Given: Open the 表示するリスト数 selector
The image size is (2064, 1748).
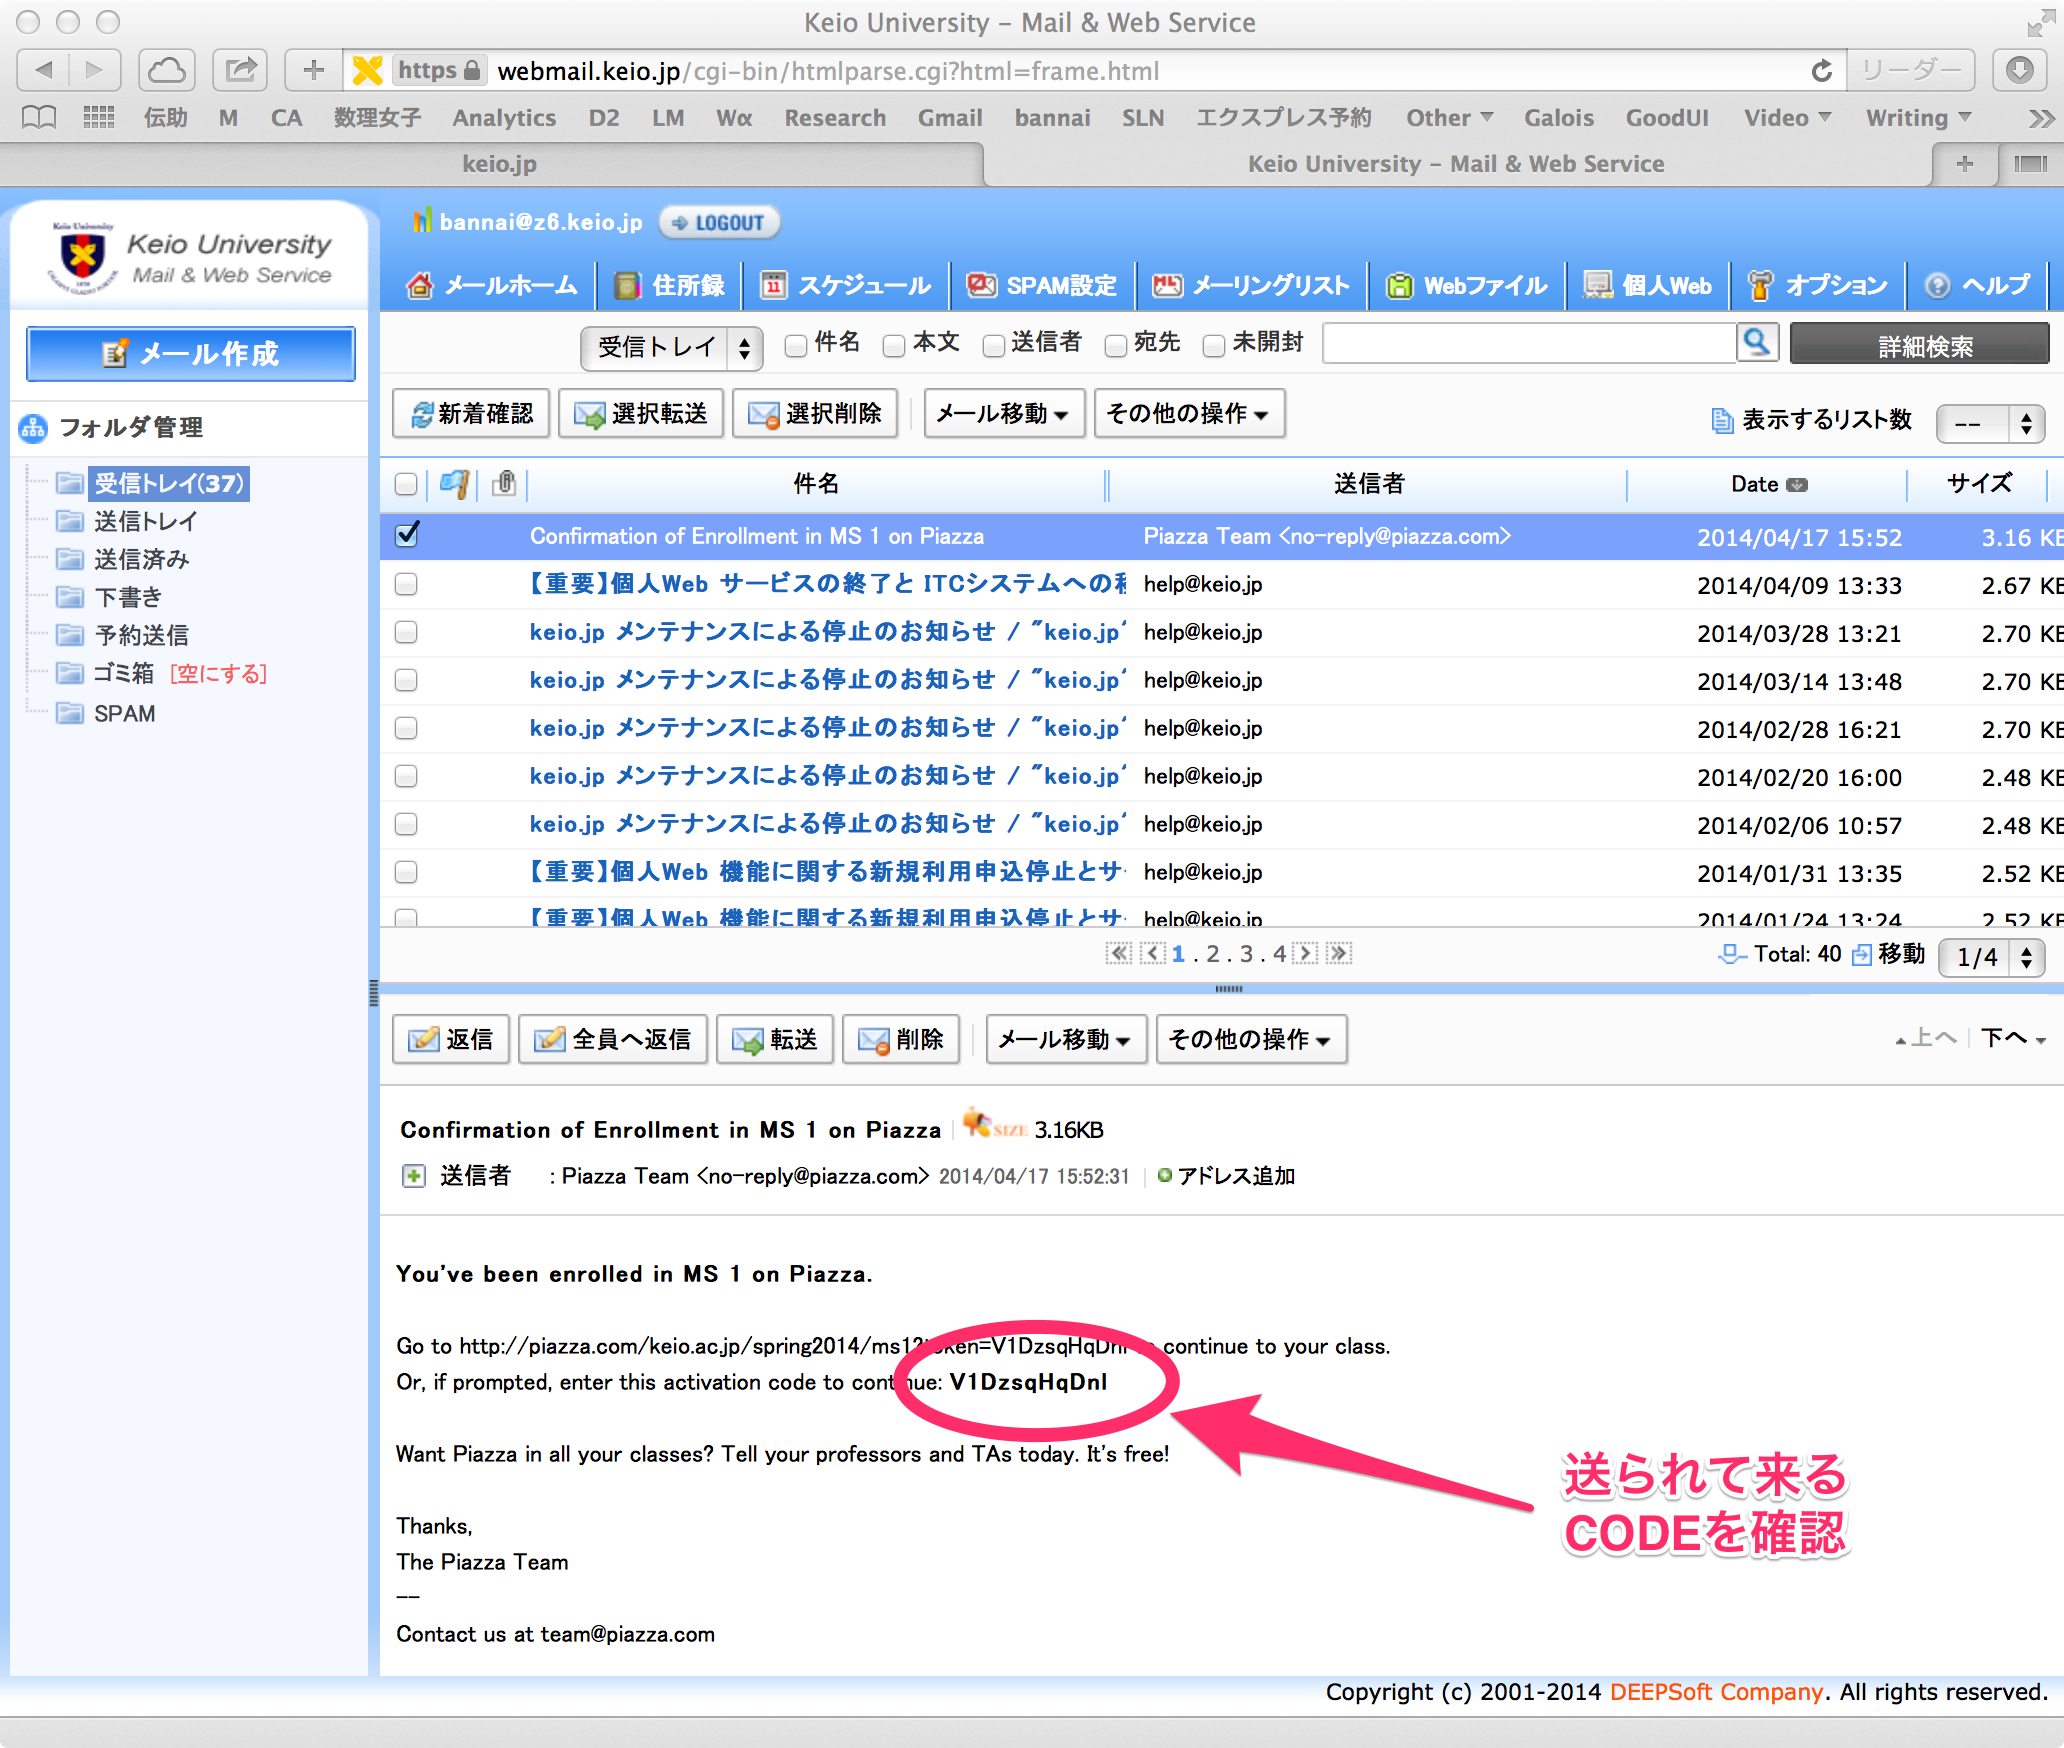Looking at the screenshot, I should (x=1990, y=423).
